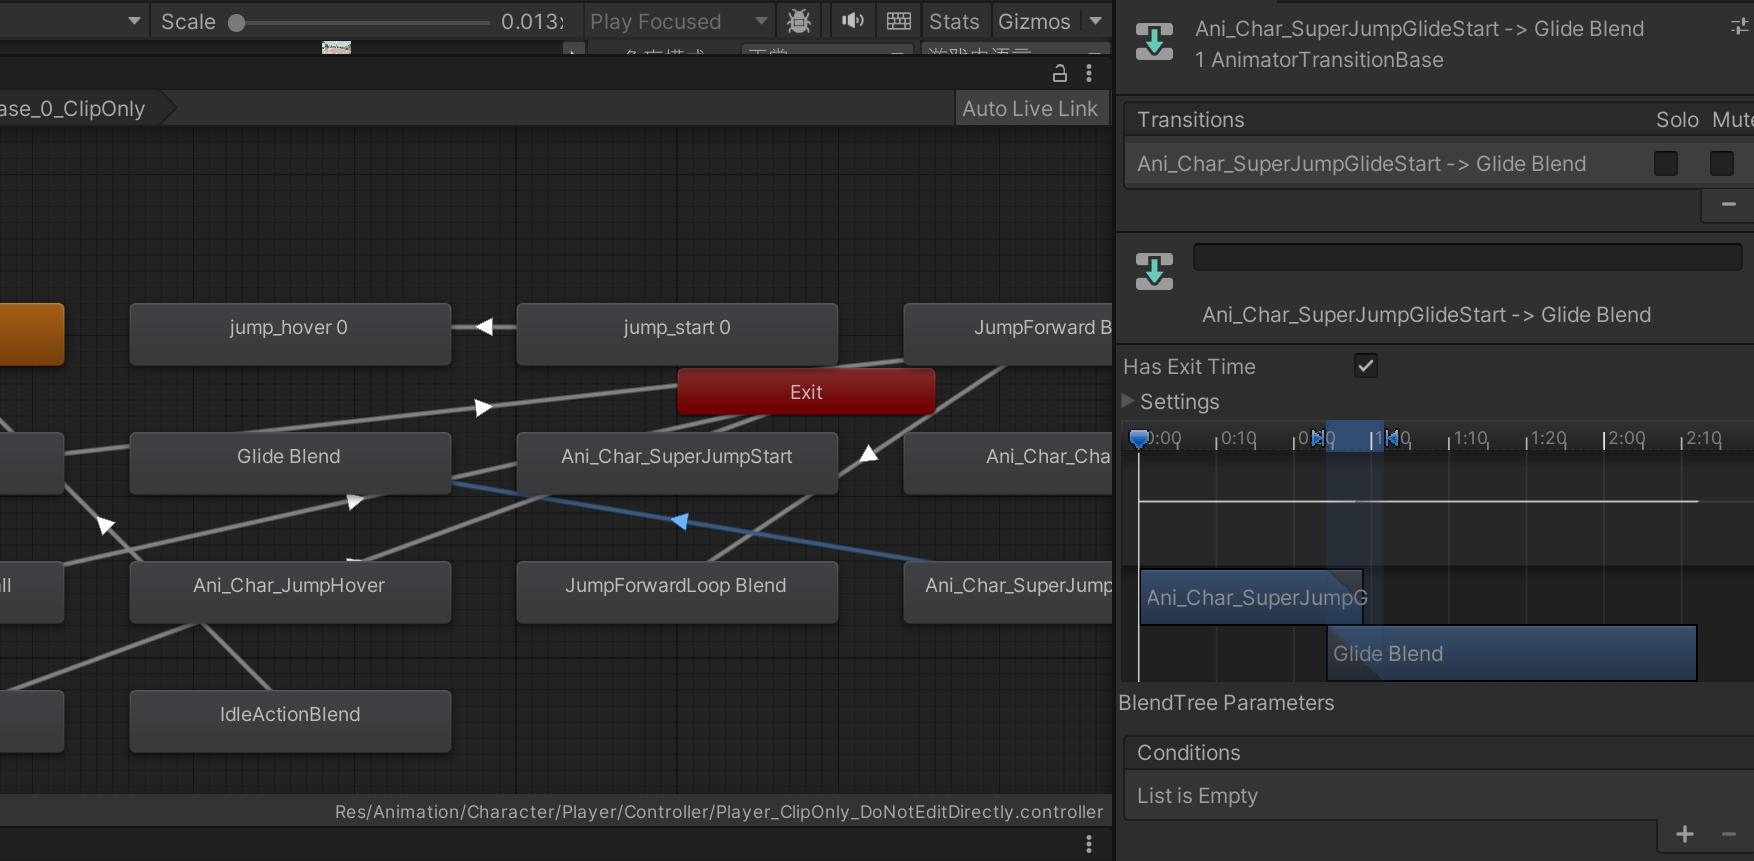Mute audio with the speaker icon
Viewport: 1754px width, 861px height.
coord(853,21)
